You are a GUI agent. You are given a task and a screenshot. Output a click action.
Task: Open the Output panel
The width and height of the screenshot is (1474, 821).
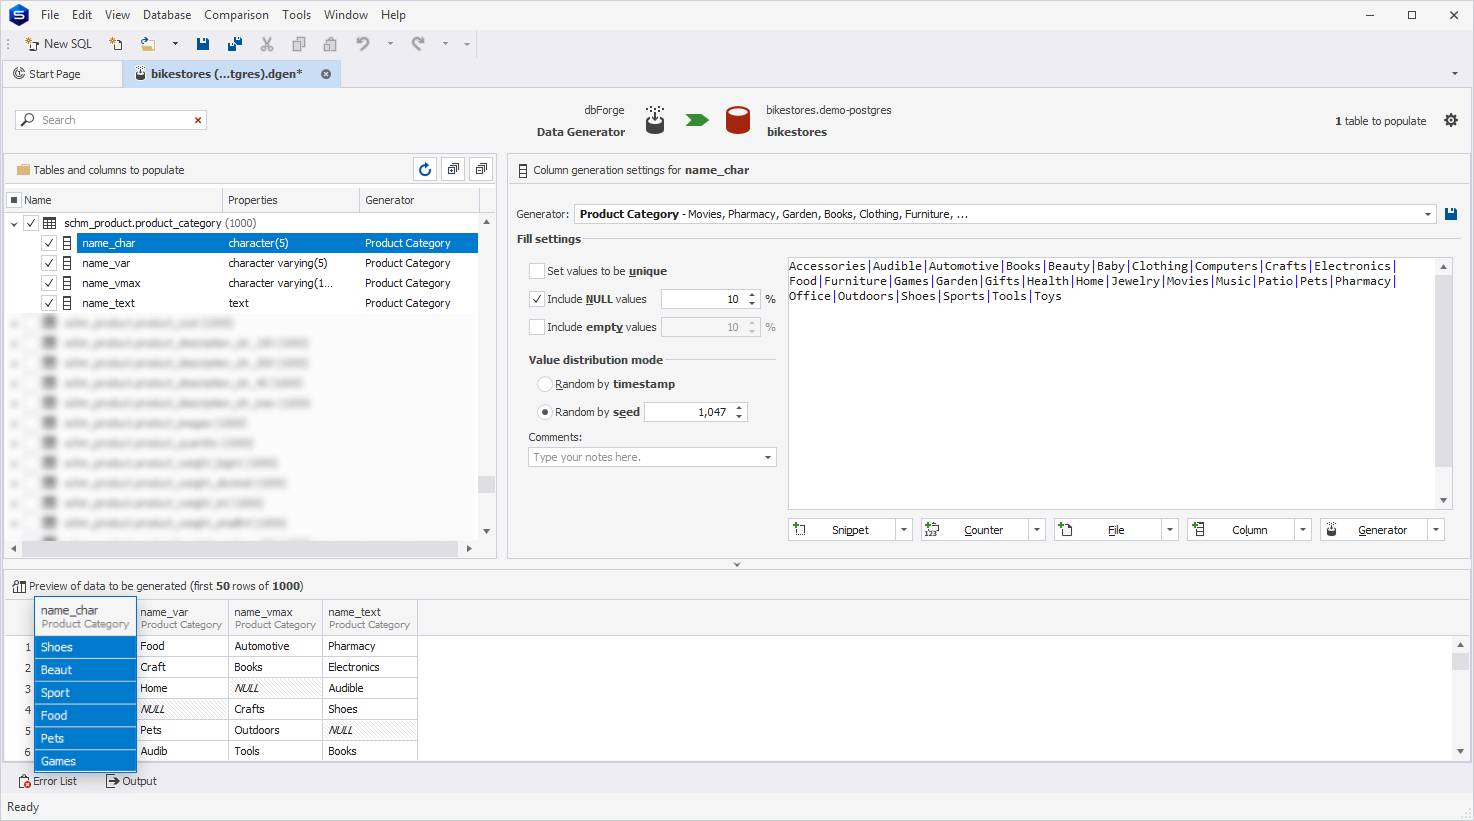point(131,781)
